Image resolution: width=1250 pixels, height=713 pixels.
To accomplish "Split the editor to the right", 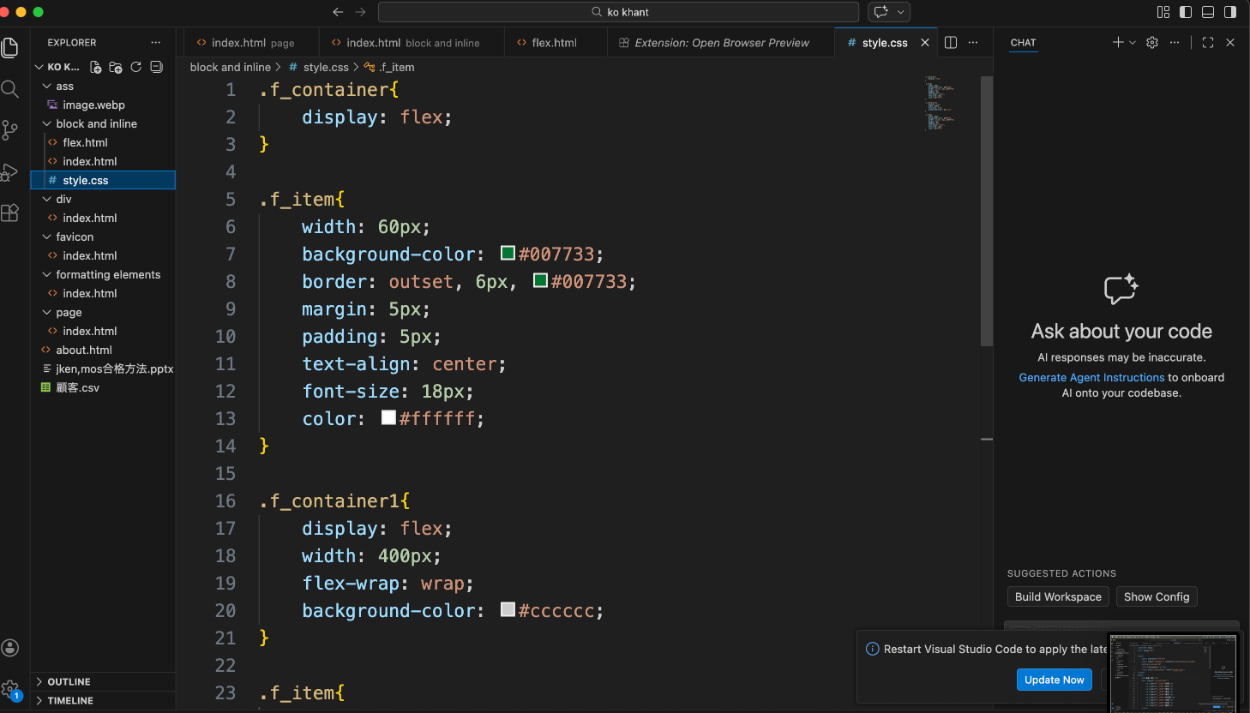I will pyautogui.click(x=951, y=43).
